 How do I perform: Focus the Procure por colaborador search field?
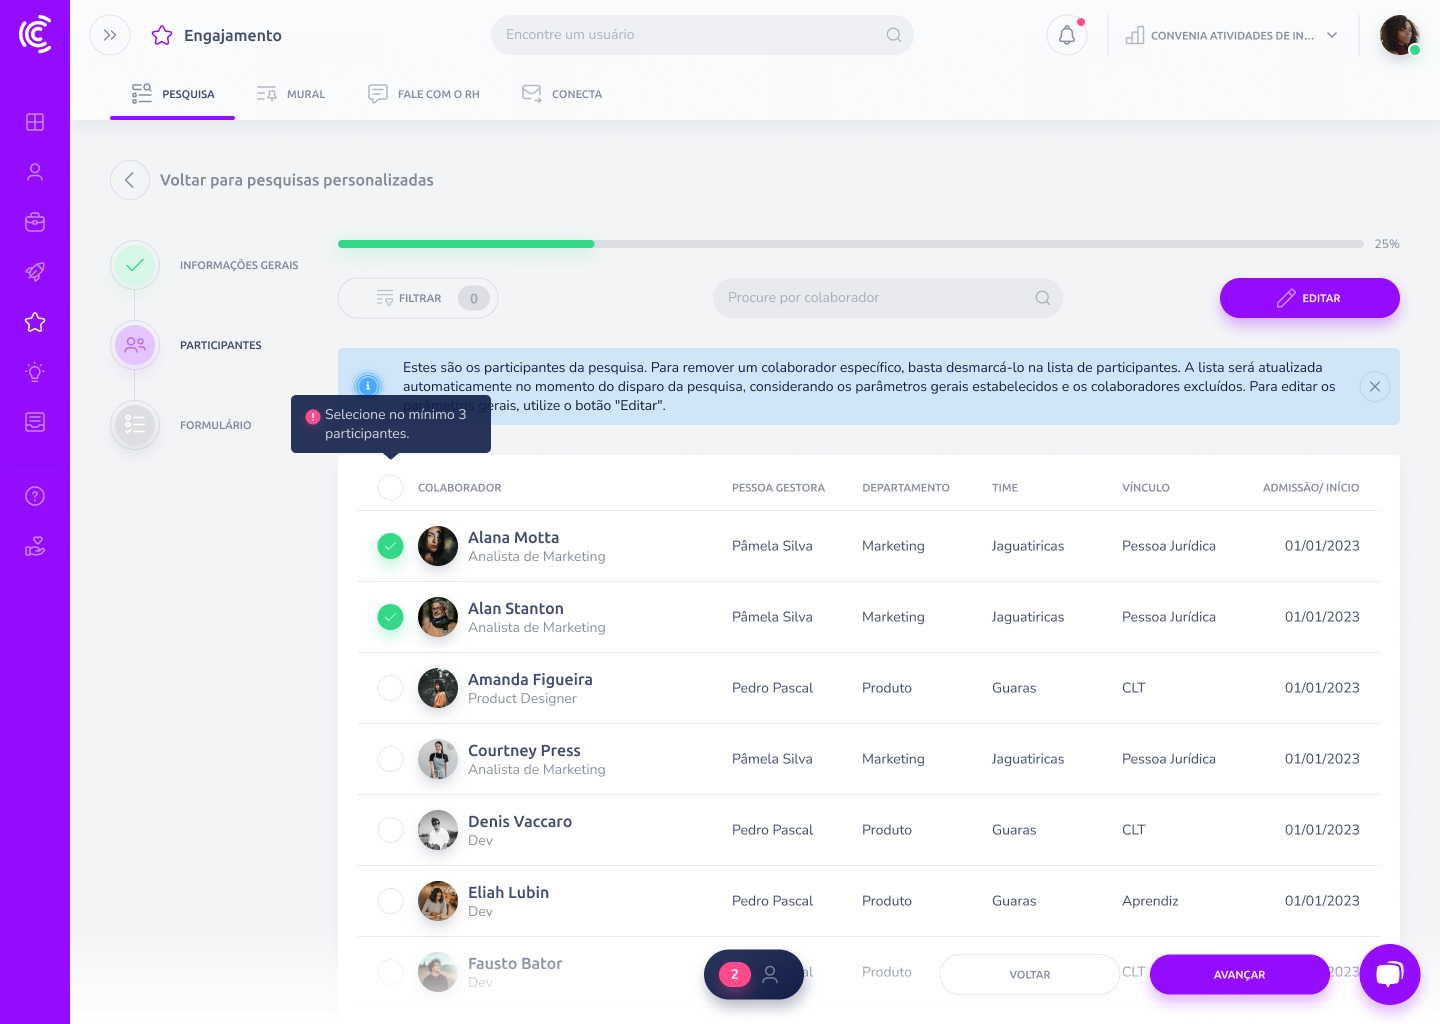click(875, 298)
